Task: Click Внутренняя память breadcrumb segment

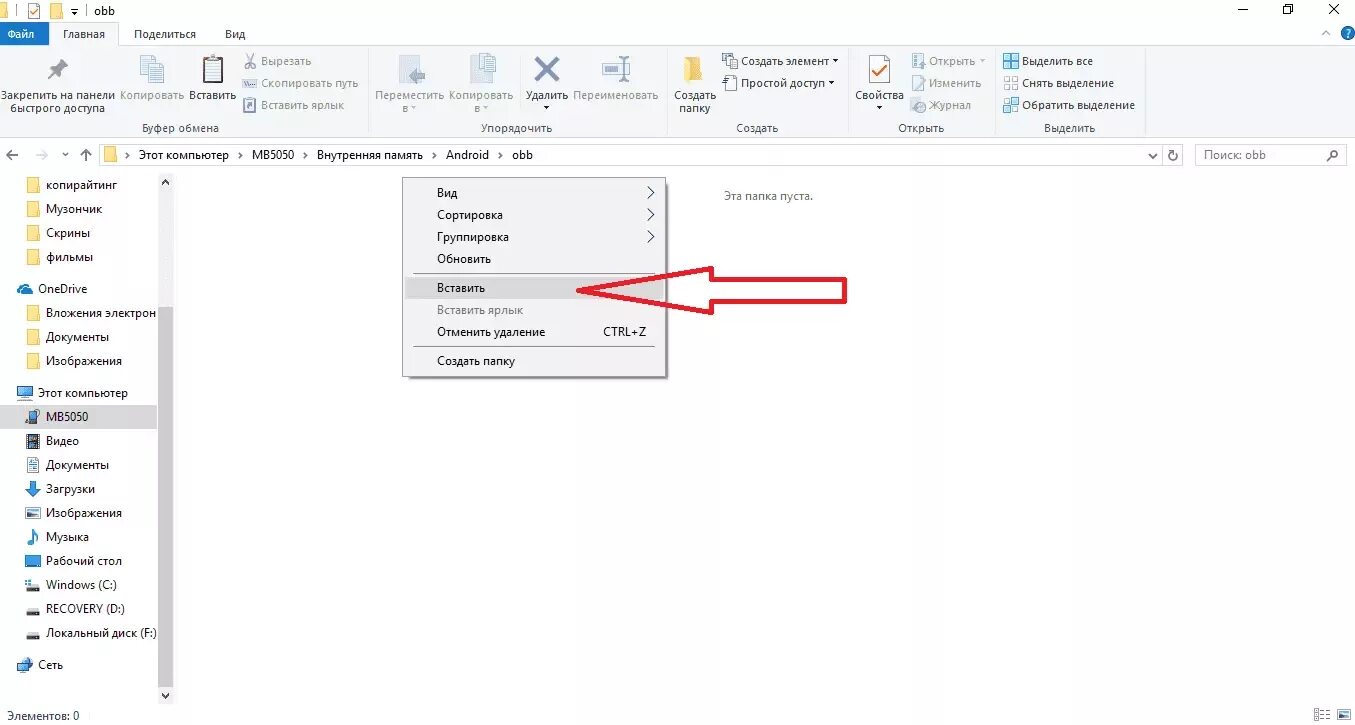Action: point(369,155)
